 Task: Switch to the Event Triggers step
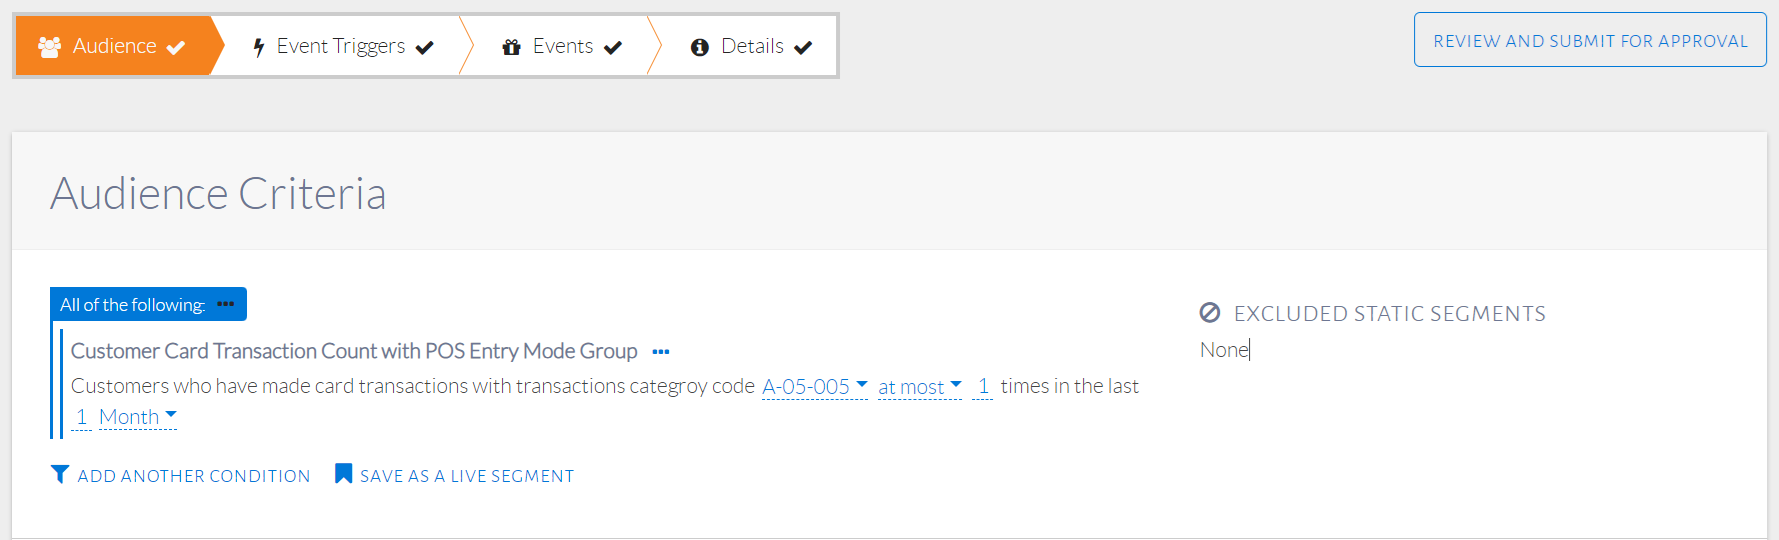pyautogui.click(x=341, y=46)
